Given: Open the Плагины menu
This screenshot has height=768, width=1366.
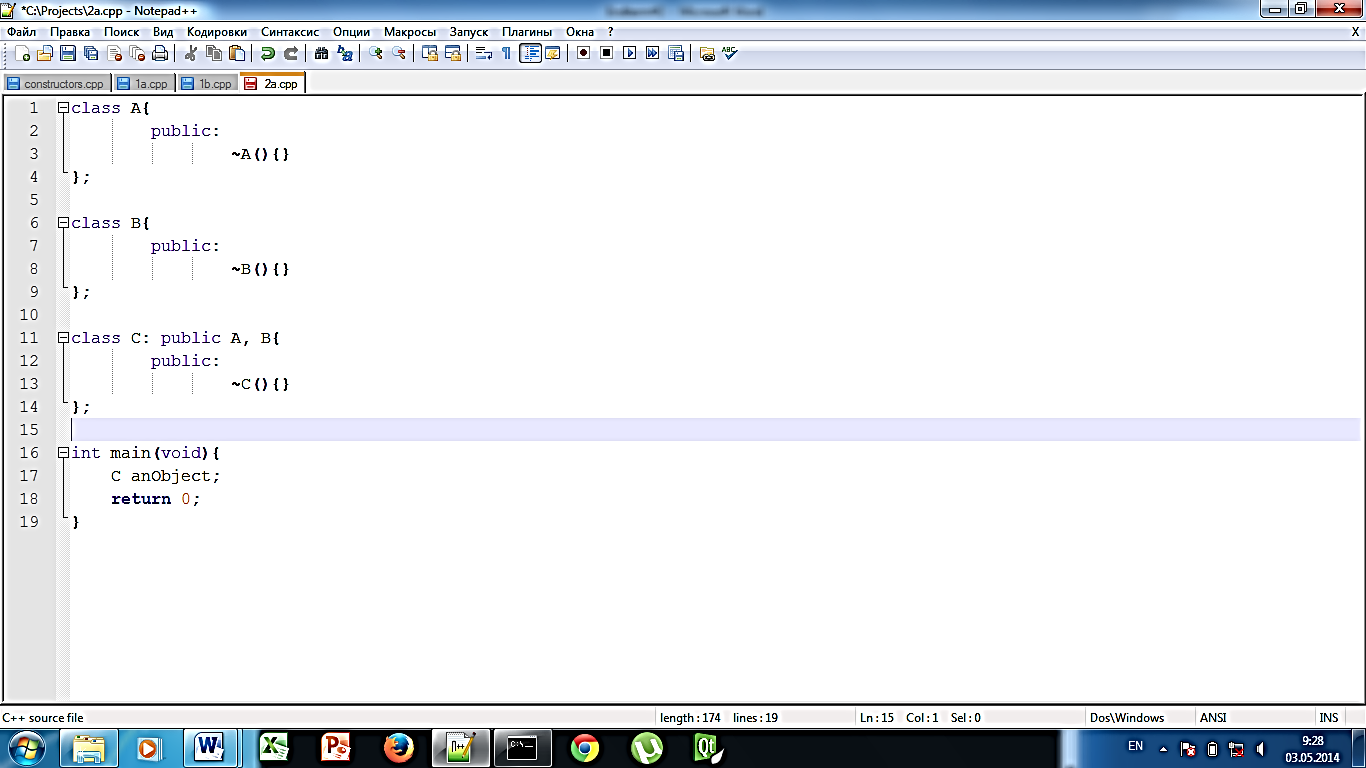Looking at the screenshot, I should click(x=527, y=32).
